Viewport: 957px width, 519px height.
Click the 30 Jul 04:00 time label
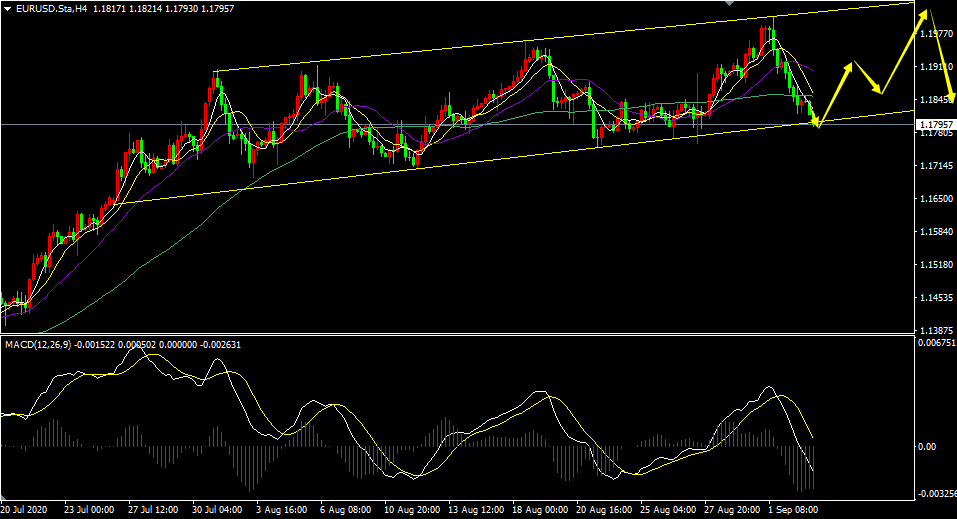point(217,510)
